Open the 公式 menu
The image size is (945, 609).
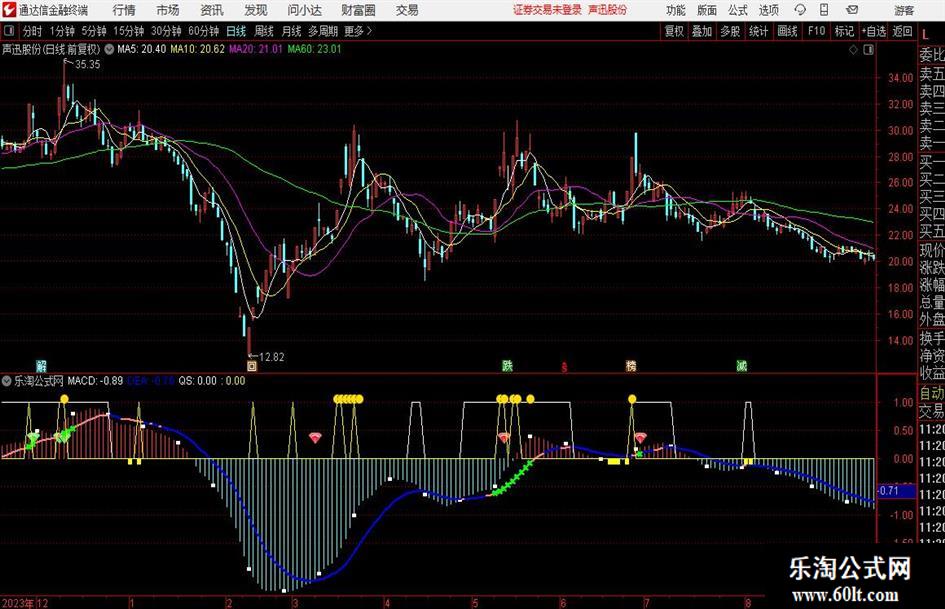click(737, 10)
